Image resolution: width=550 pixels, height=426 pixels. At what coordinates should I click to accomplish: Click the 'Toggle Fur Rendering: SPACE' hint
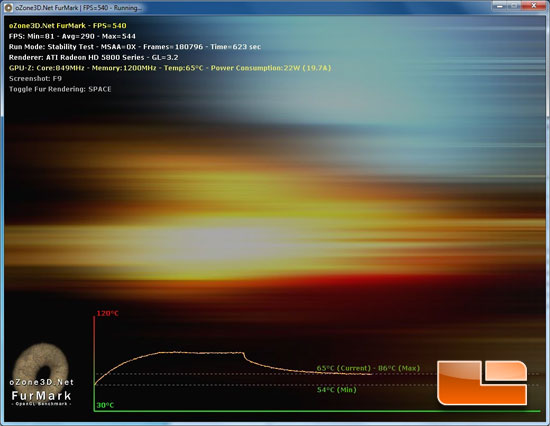point(60,89)
